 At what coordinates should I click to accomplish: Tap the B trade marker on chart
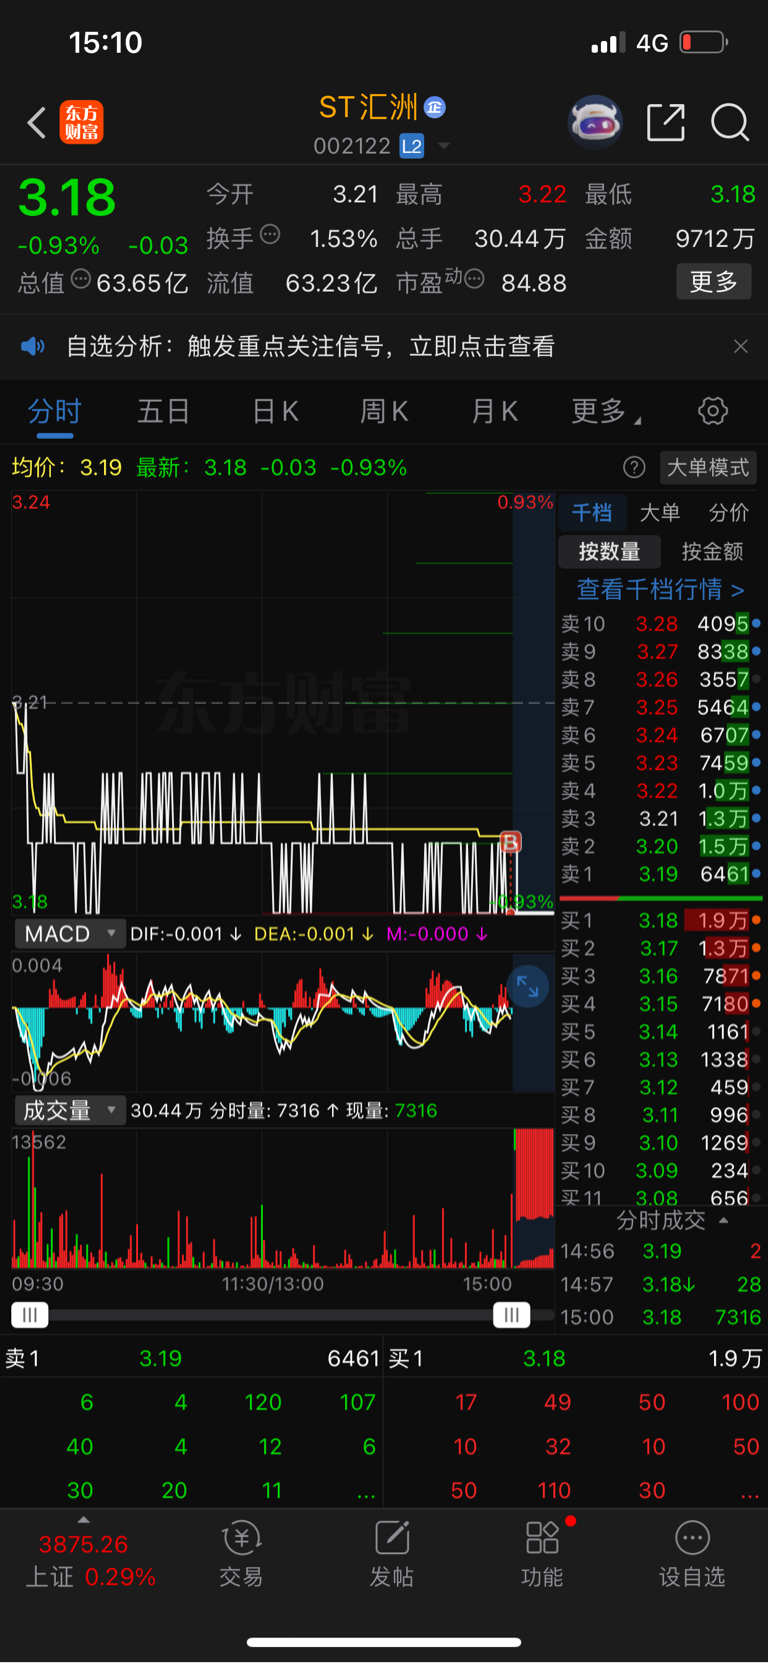click(x=510, y=842)
